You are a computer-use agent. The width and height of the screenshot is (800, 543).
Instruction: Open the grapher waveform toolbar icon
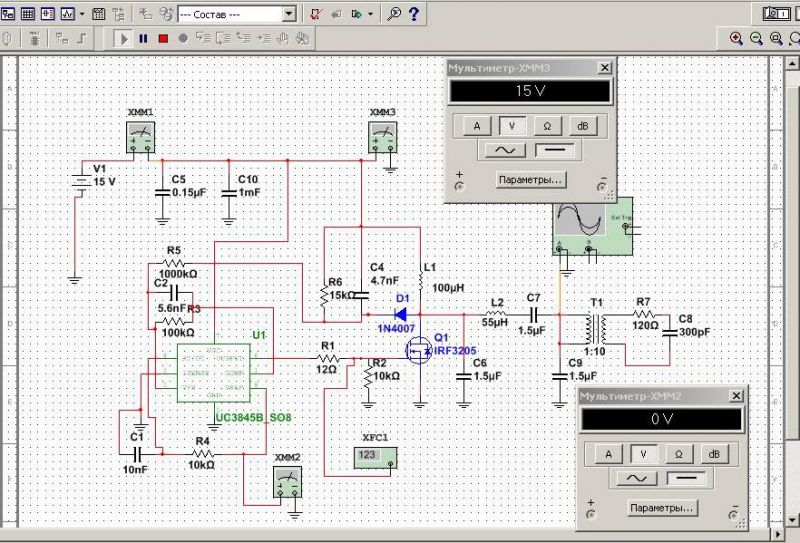[66, 14]
